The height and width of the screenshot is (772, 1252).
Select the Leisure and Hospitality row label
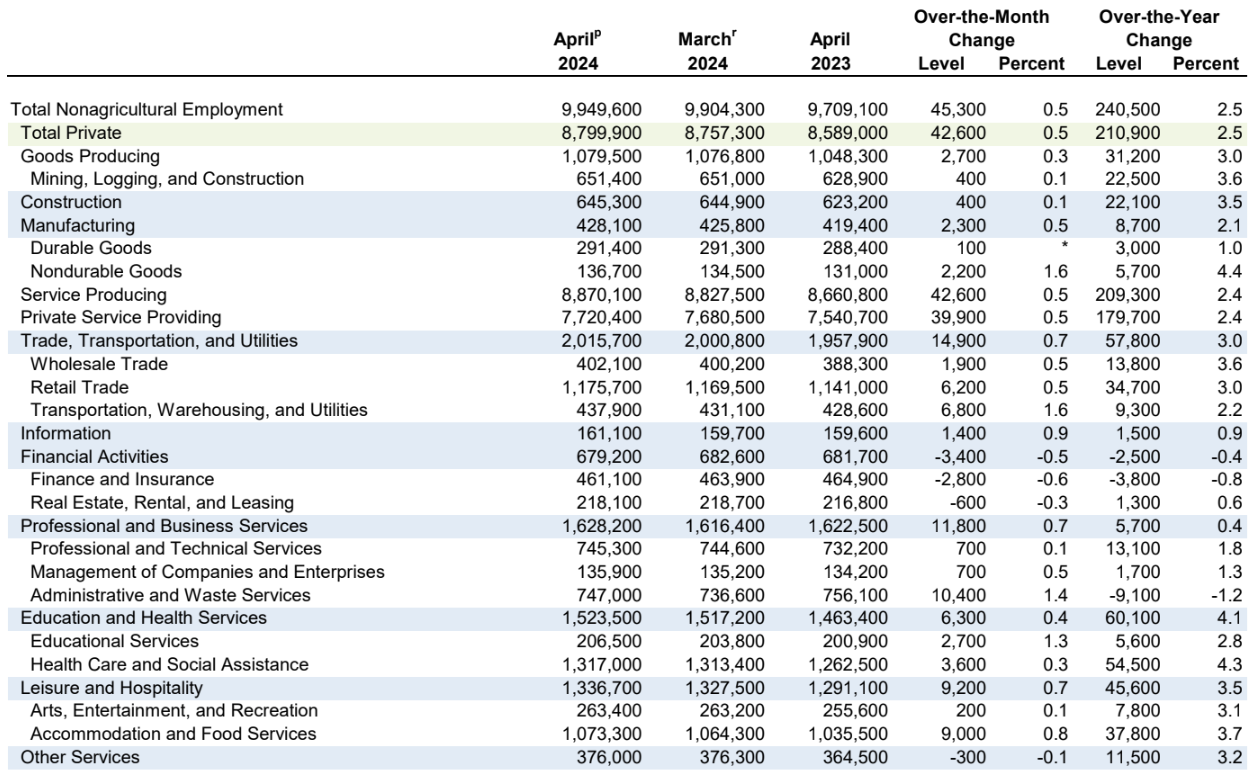[x=112, y=687]
